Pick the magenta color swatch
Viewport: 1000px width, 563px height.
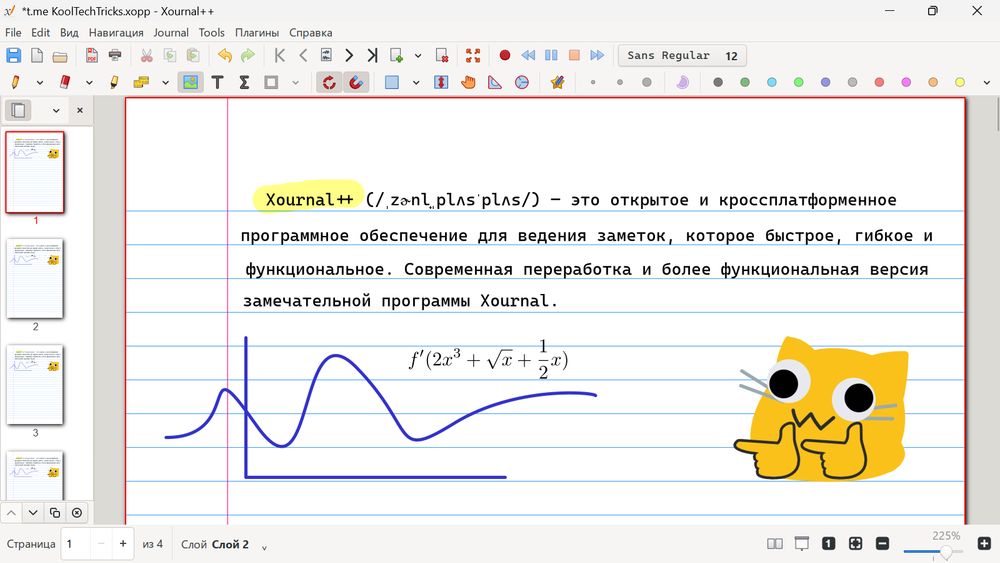(906, 82)
